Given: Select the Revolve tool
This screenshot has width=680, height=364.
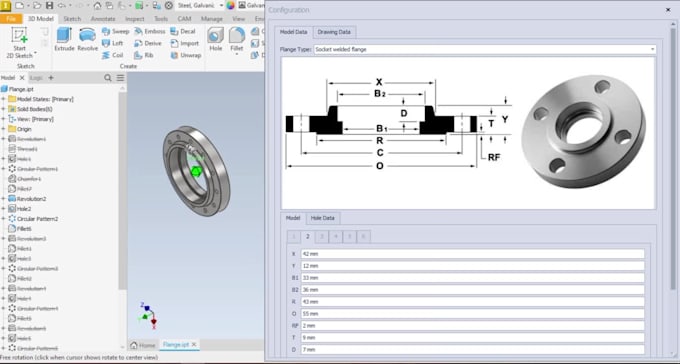Looking at the screenshot, I should point(88,39).
